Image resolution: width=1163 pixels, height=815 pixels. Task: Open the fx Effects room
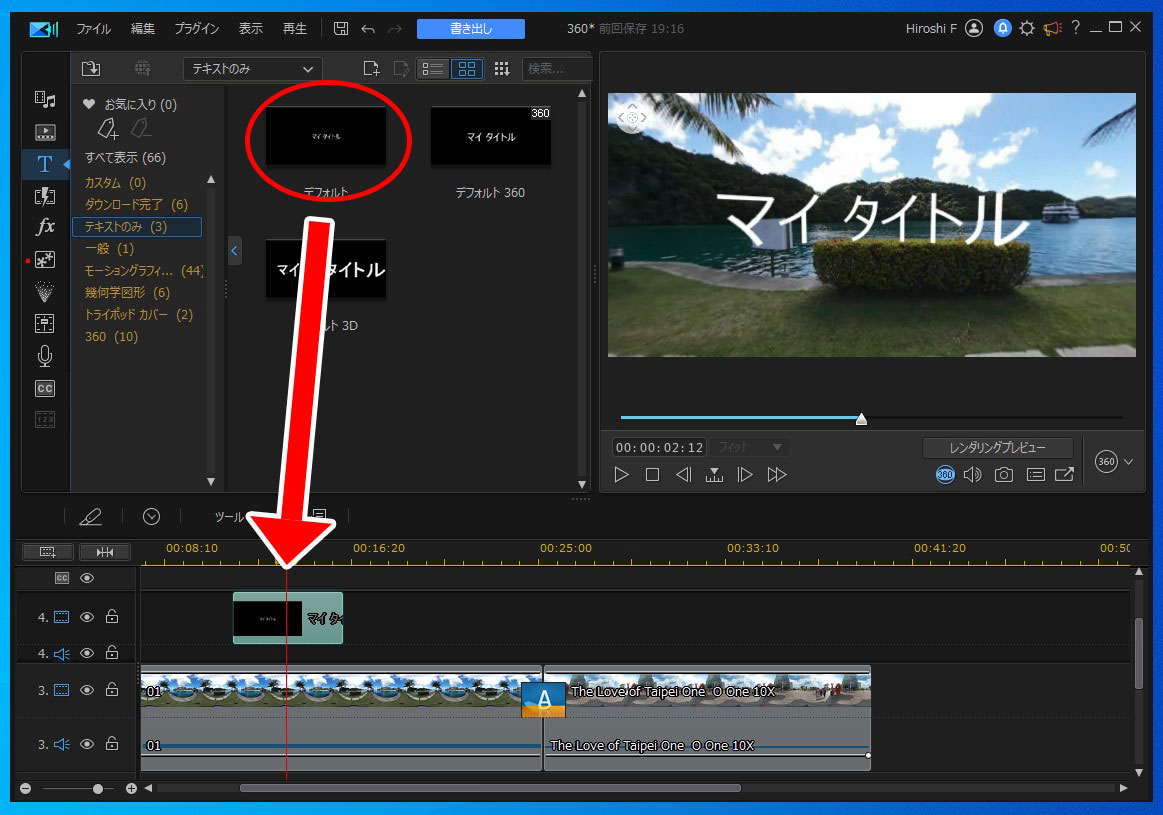[45, 227]
